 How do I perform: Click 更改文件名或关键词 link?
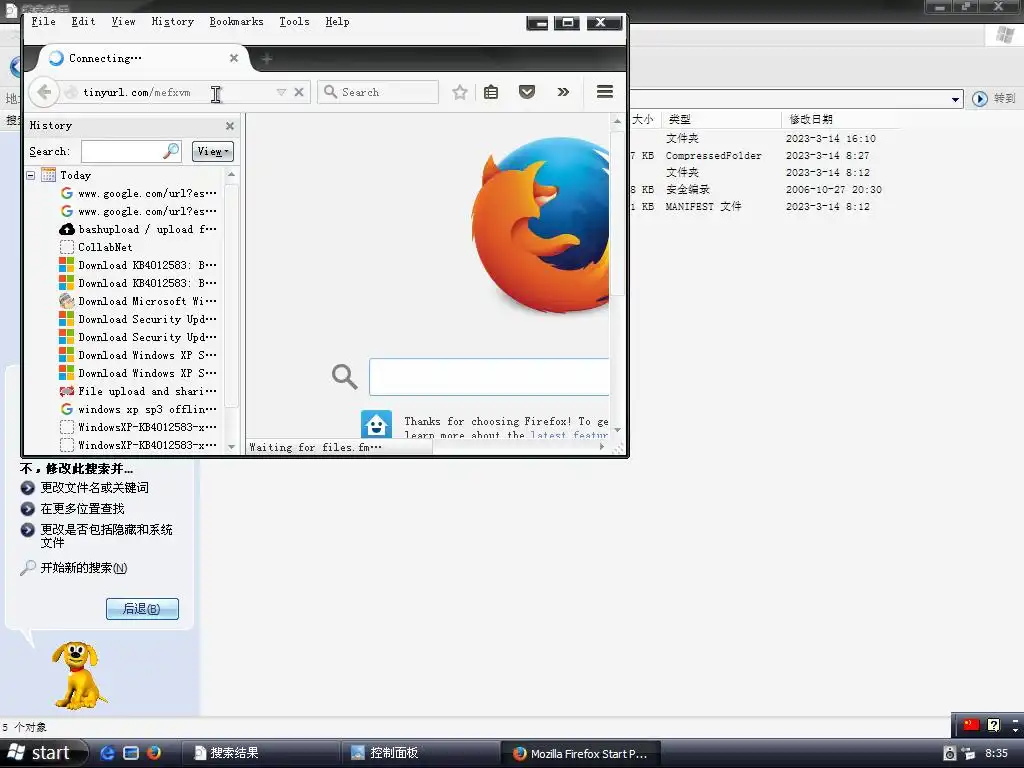(x=94, y=488)
